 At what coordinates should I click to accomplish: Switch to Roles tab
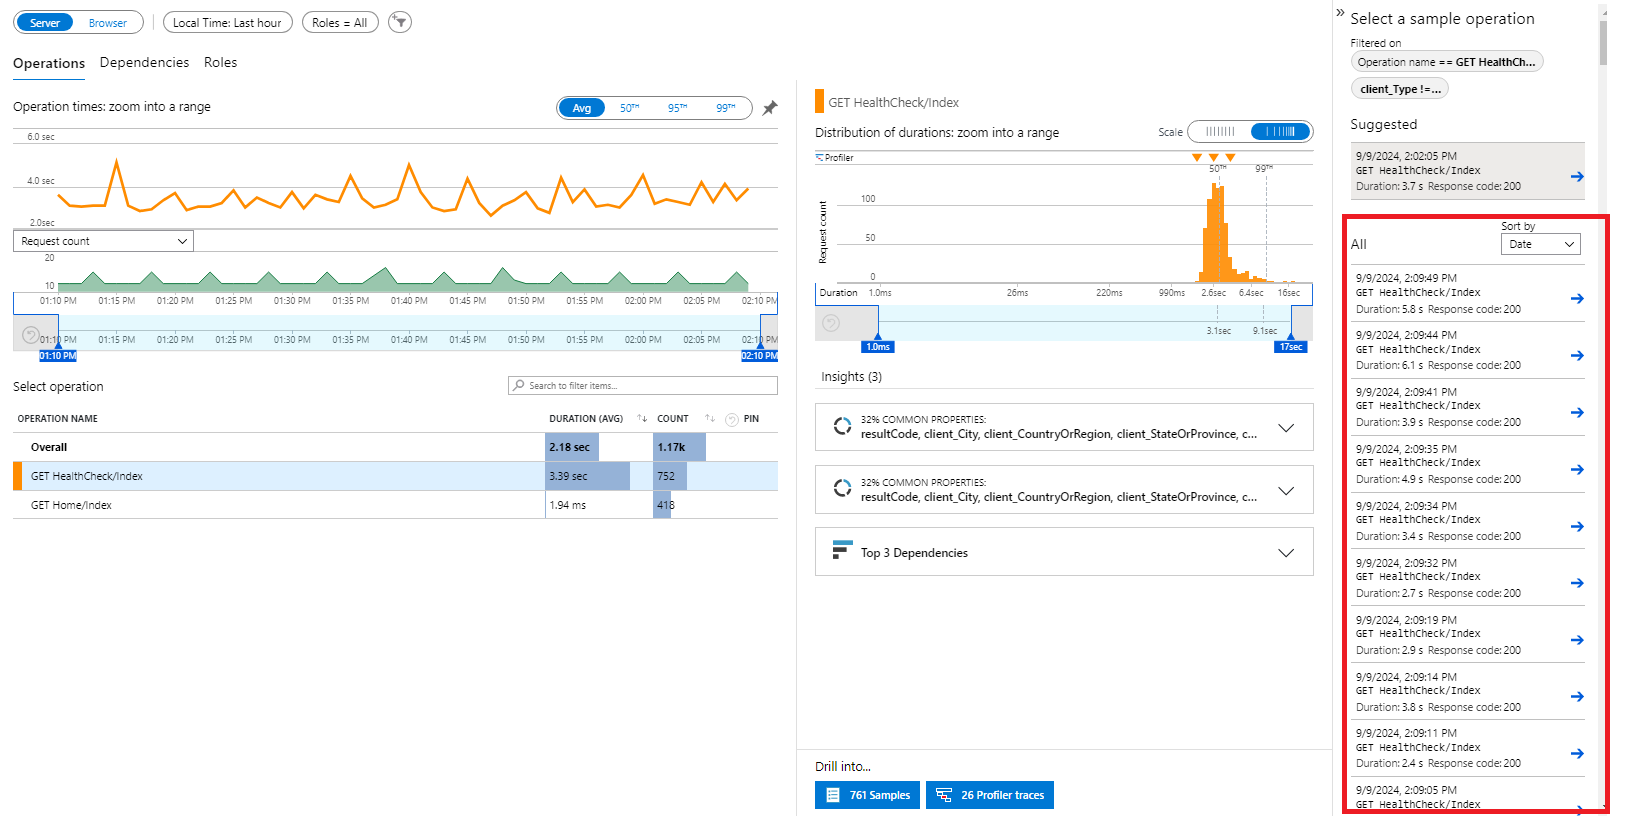coord(220,62)
